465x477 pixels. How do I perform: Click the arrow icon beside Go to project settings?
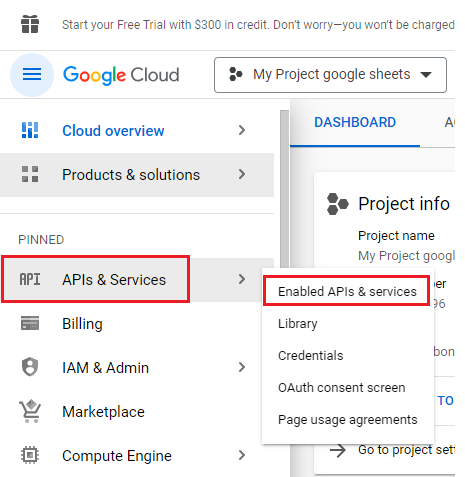click(338, 451)
